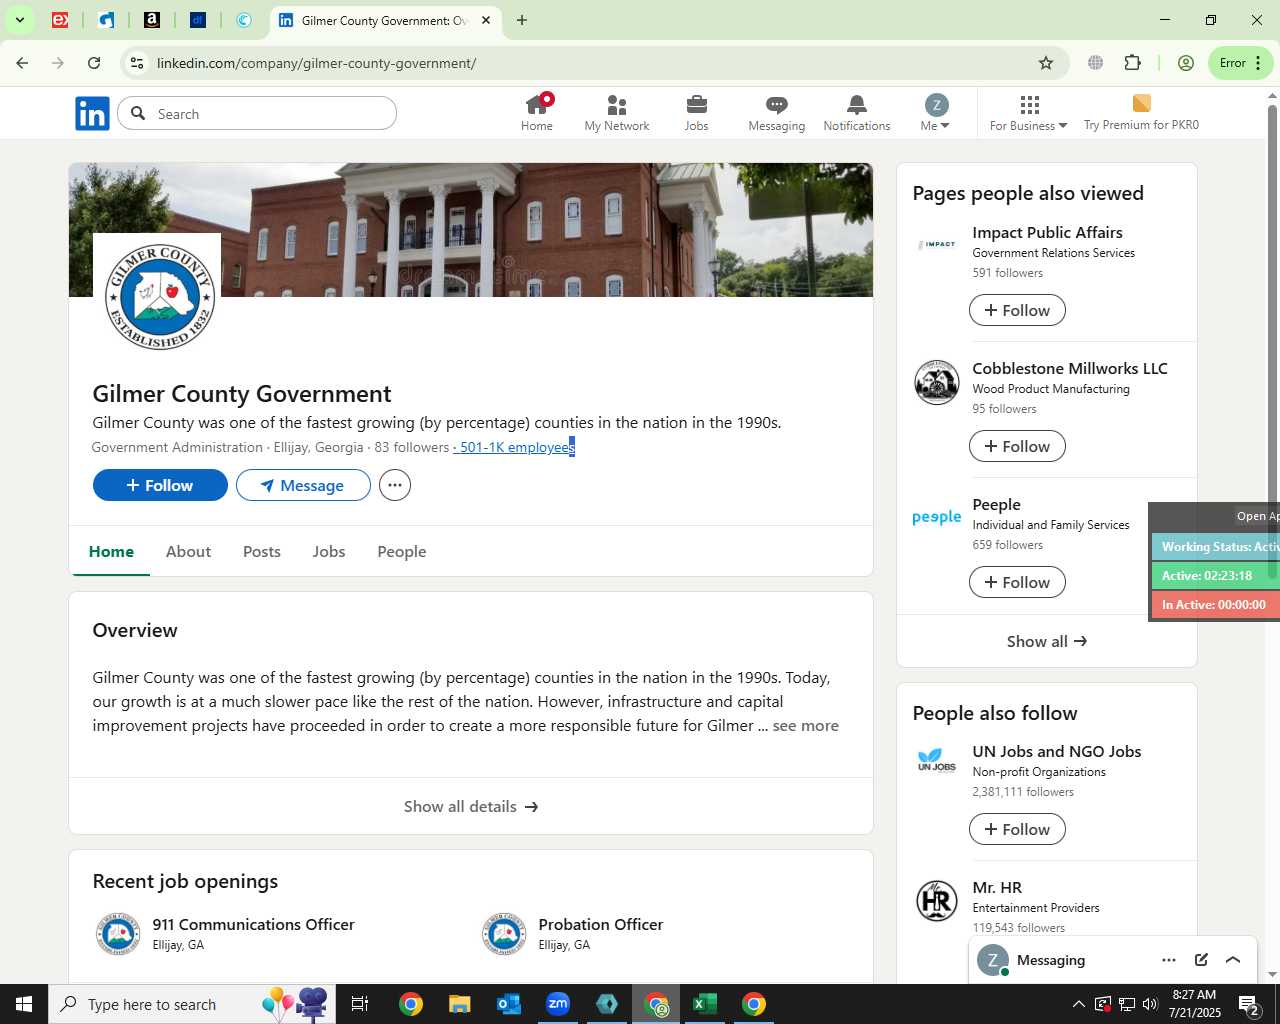The image size is (1280, 1024).
Task: Expand the Messaging overlay chevron
Action: tap(1233, 960)
